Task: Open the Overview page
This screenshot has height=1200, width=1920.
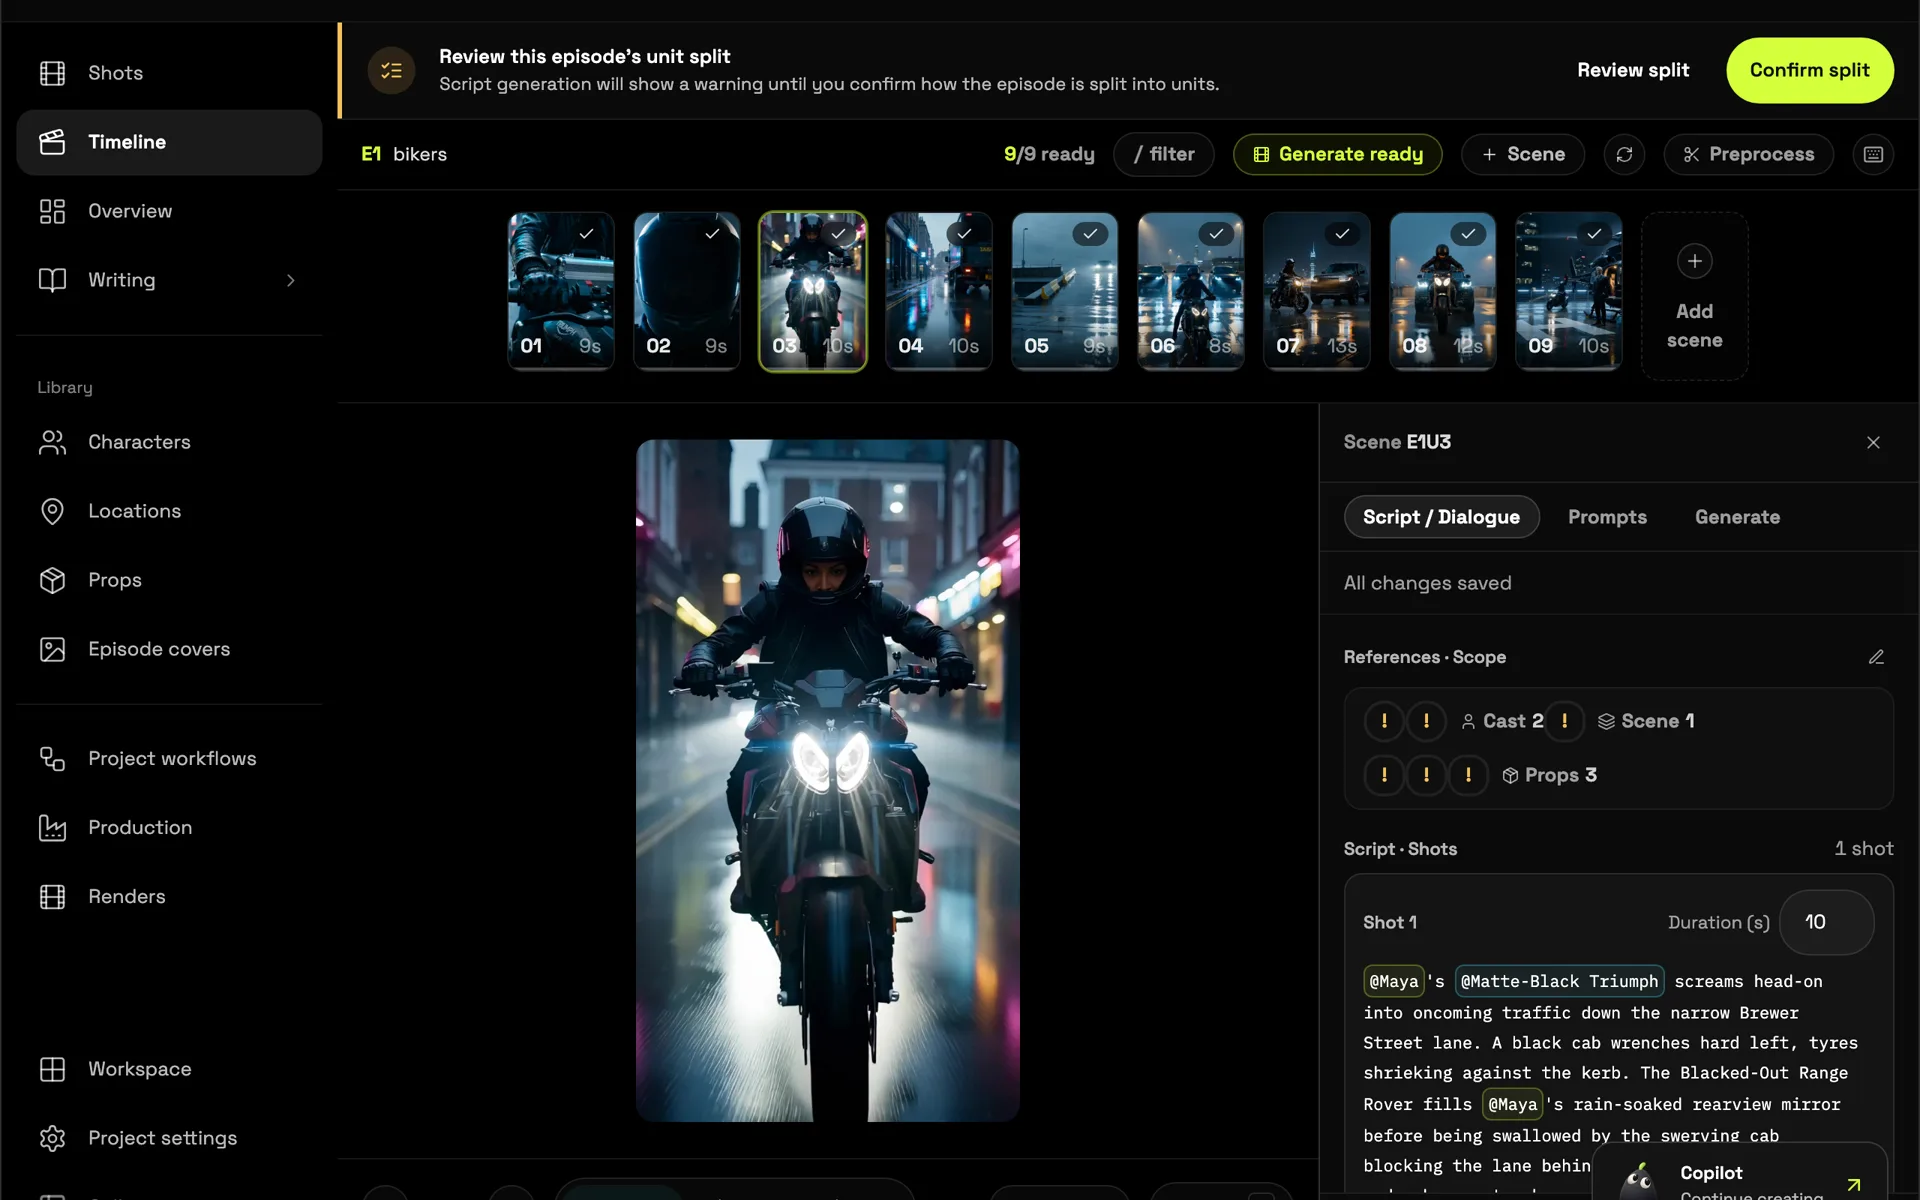Action: pos(169,211)
